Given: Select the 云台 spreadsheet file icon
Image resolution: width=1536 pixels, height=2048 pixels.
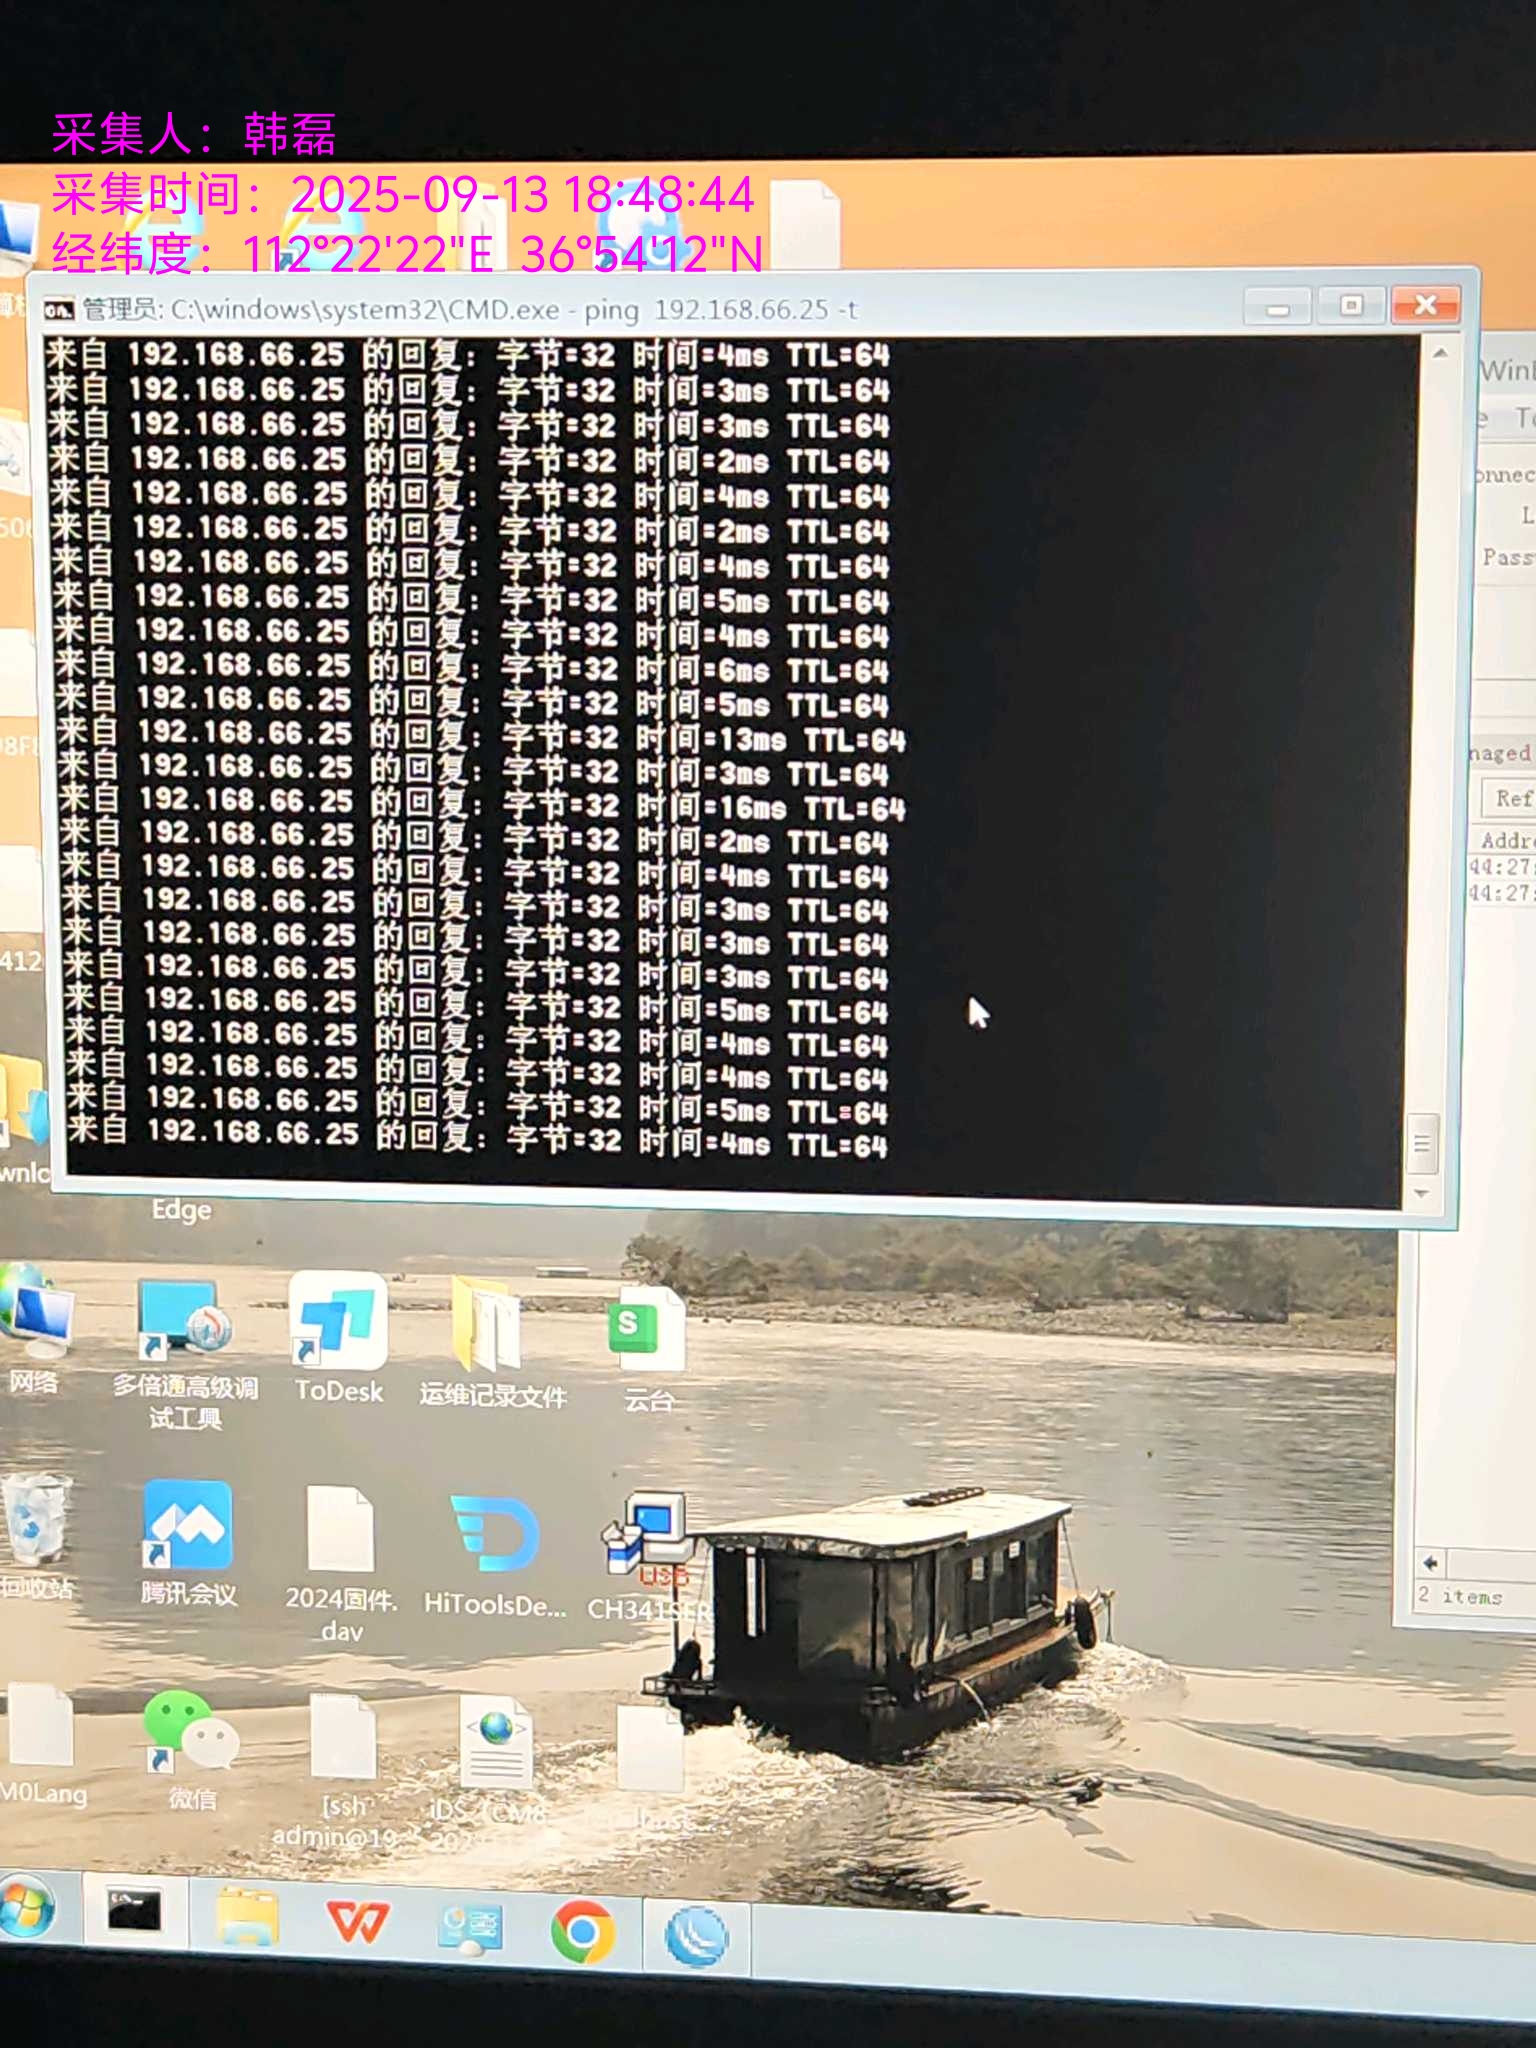Looking at the screenshot, I should point(647,1332).
